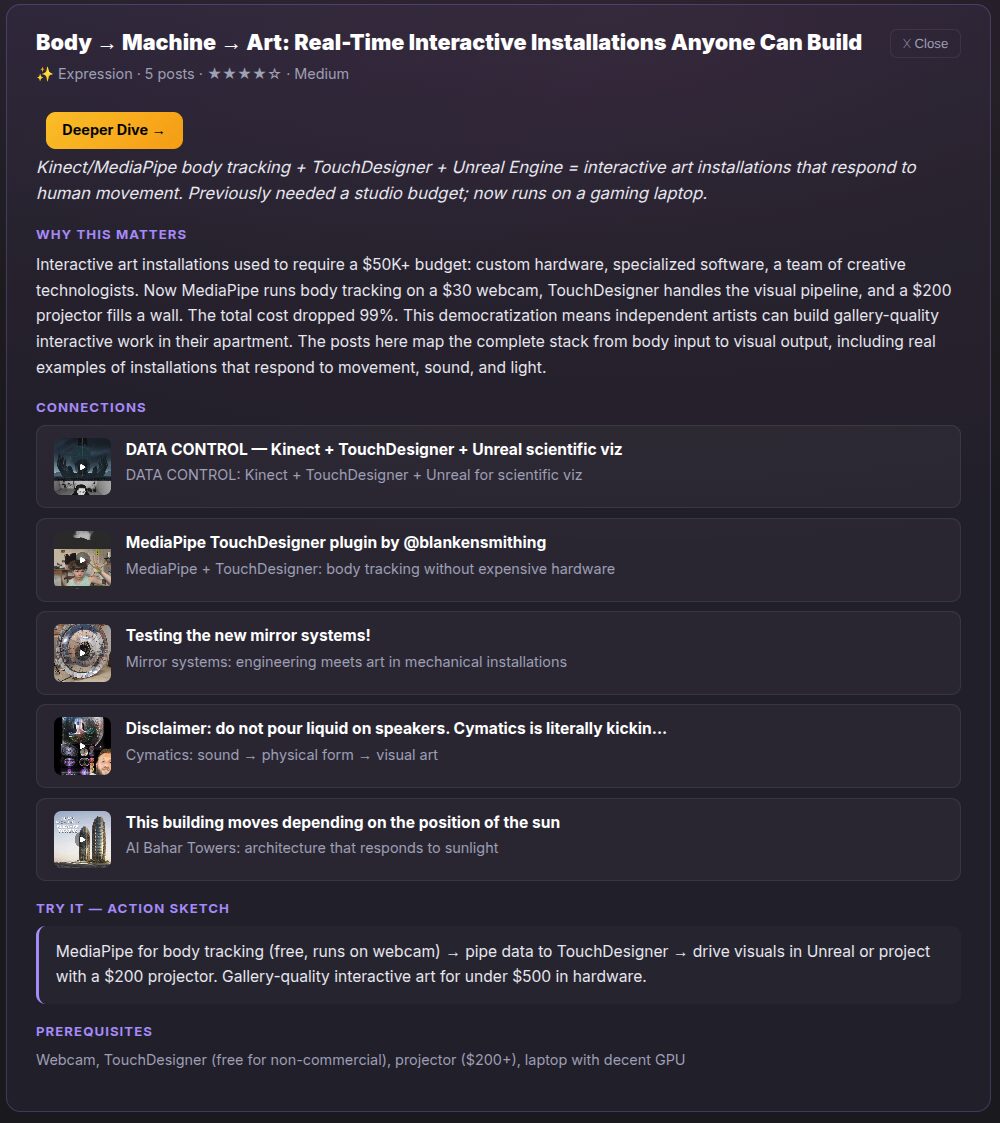This screenshot has height=1123, width=1000.
Task: Click the play icon on Cymatics speaker video
Action: tap(82, 746)
